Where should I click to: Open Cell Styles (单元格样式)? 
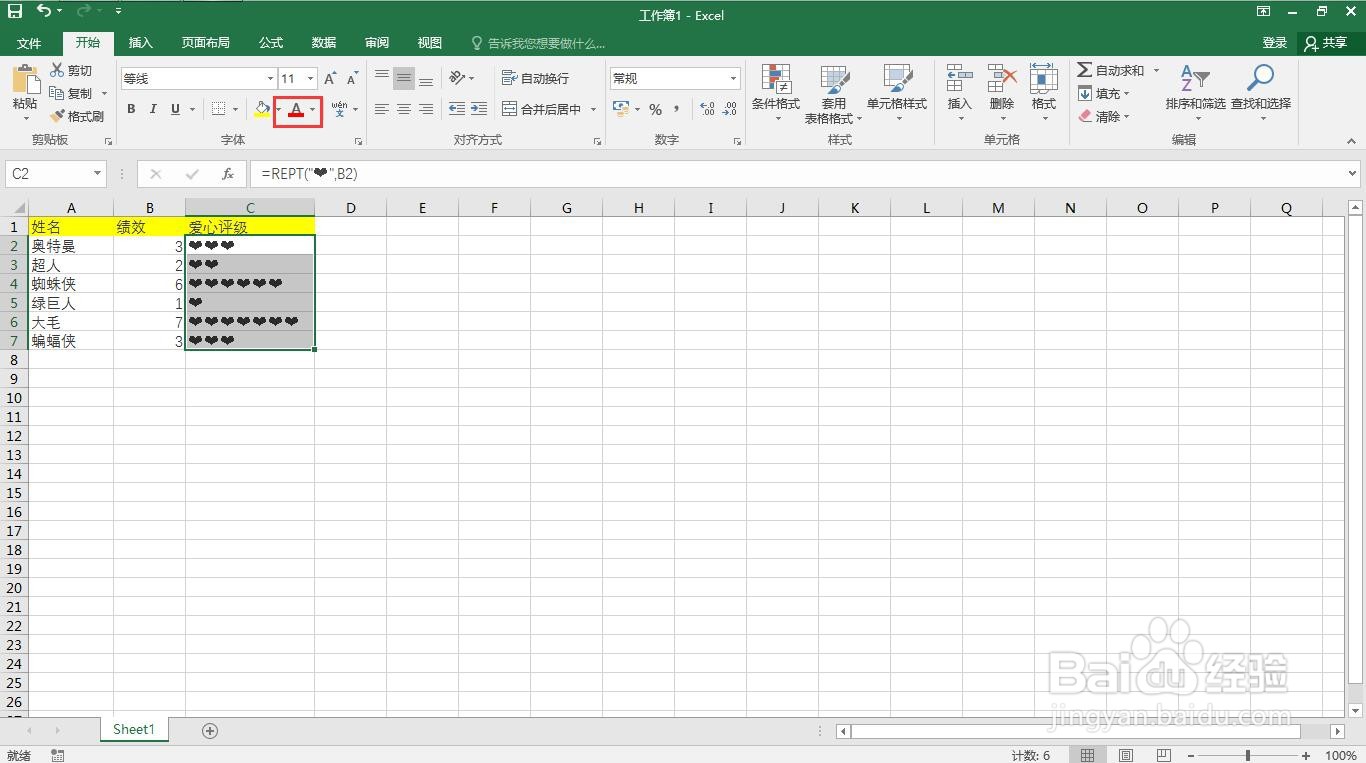tap(897, 92)
